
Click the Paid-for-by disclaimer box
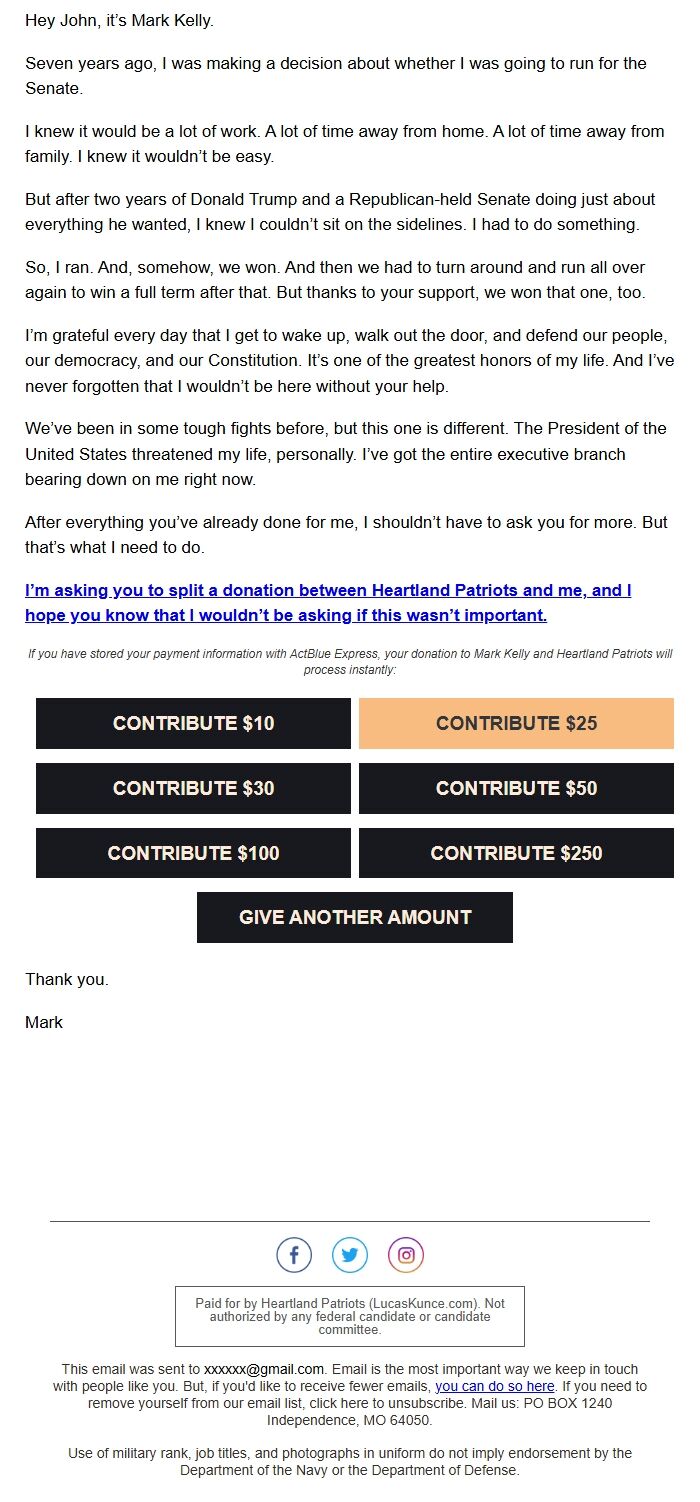coord(350,1316)
